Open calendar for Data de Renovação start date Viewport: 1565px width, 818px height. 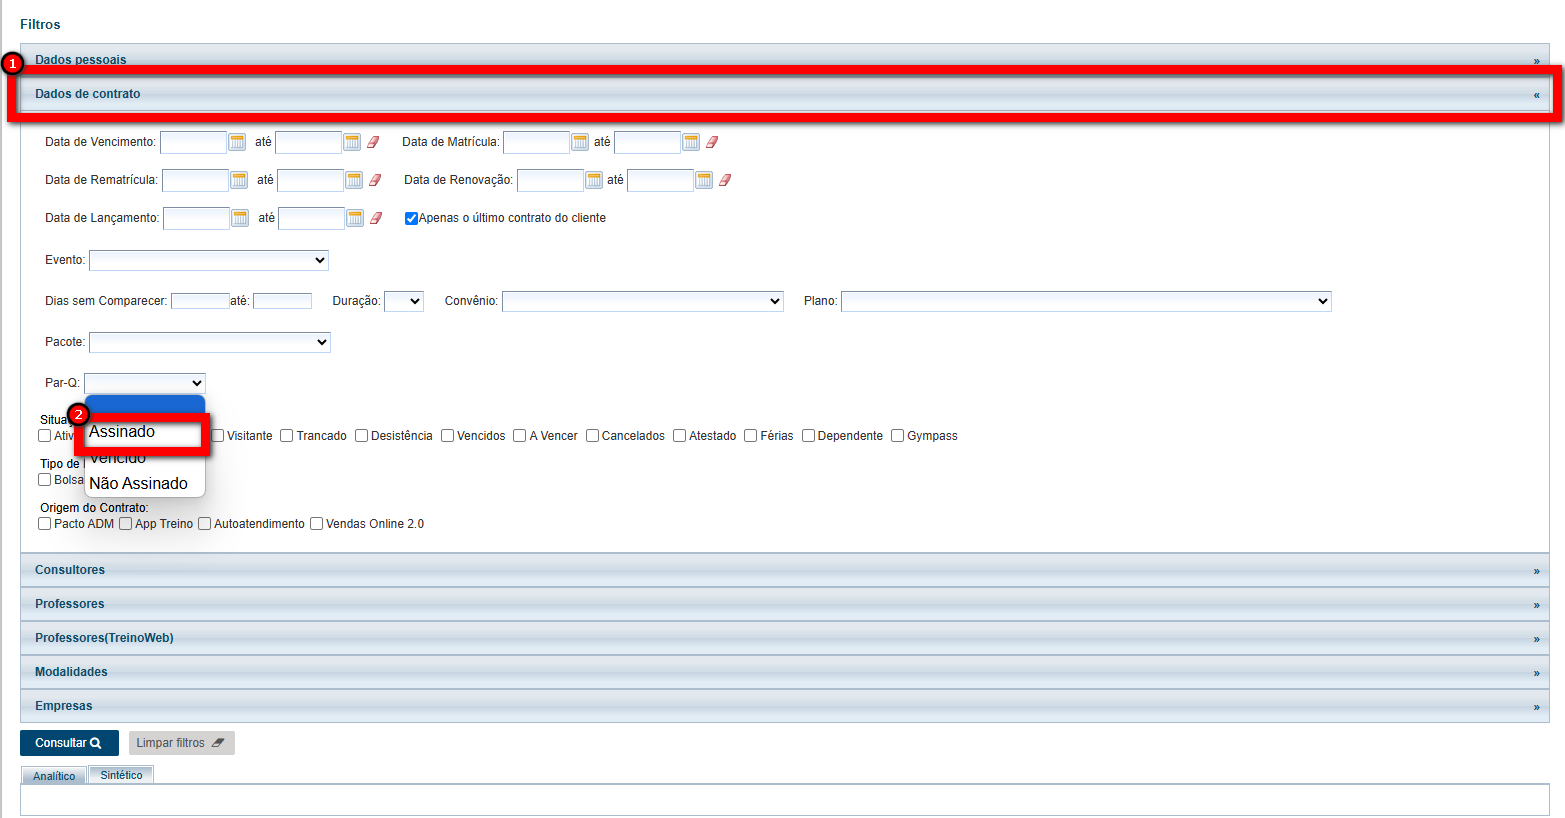click(x=594, y=180)
